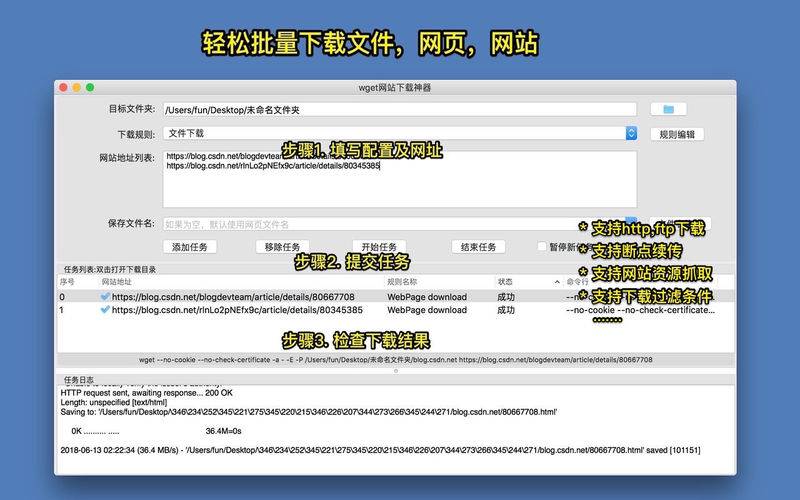Click the 成功 status in row 1

506,310
